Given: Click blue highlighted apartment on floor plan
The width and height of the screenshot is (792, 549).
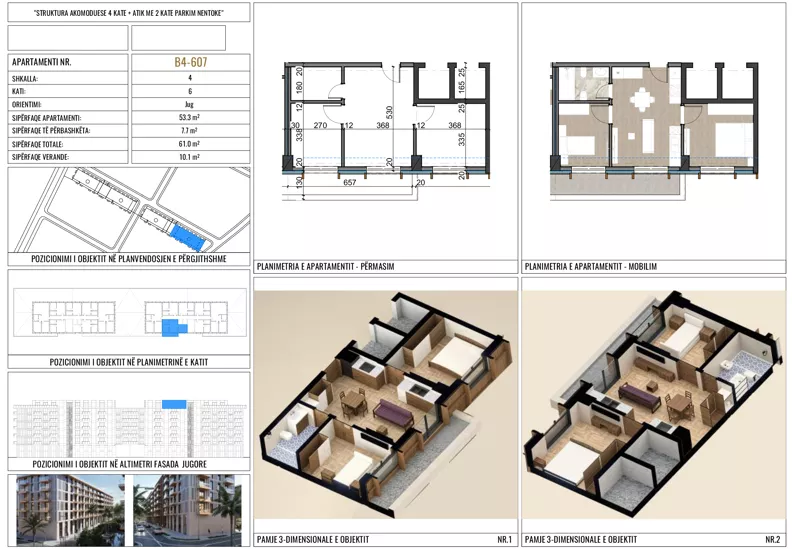Looking at the screenshot, I should 174,327.
